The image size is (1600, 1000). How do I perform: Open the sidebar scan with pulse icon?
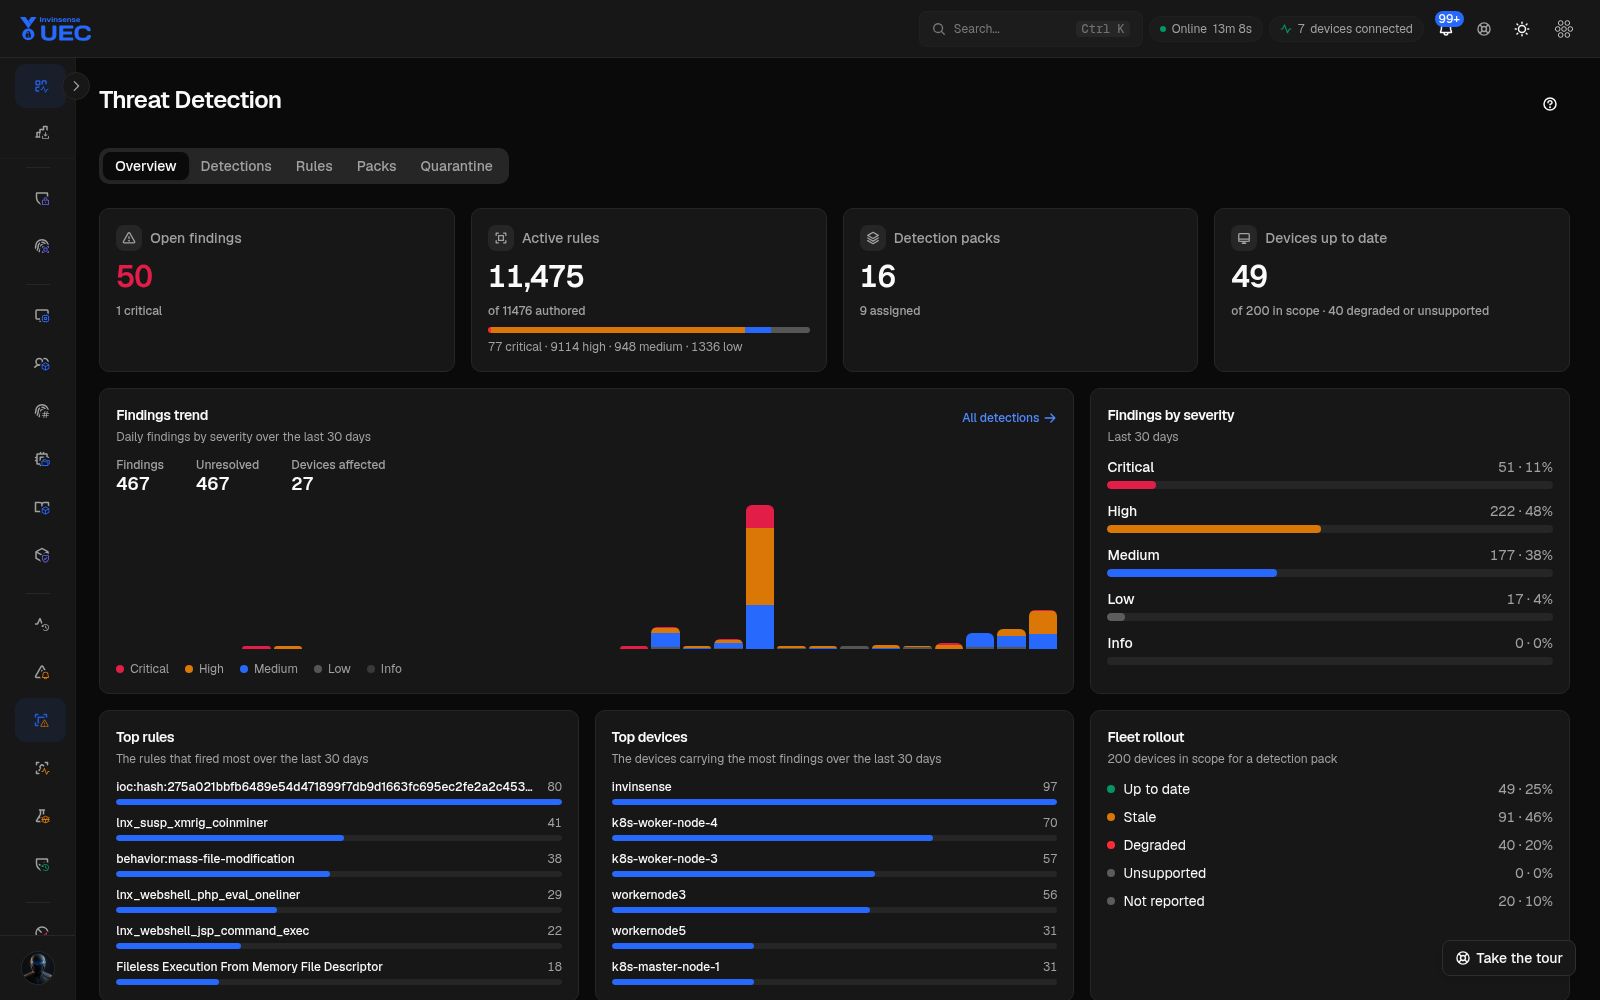[41, 768]
